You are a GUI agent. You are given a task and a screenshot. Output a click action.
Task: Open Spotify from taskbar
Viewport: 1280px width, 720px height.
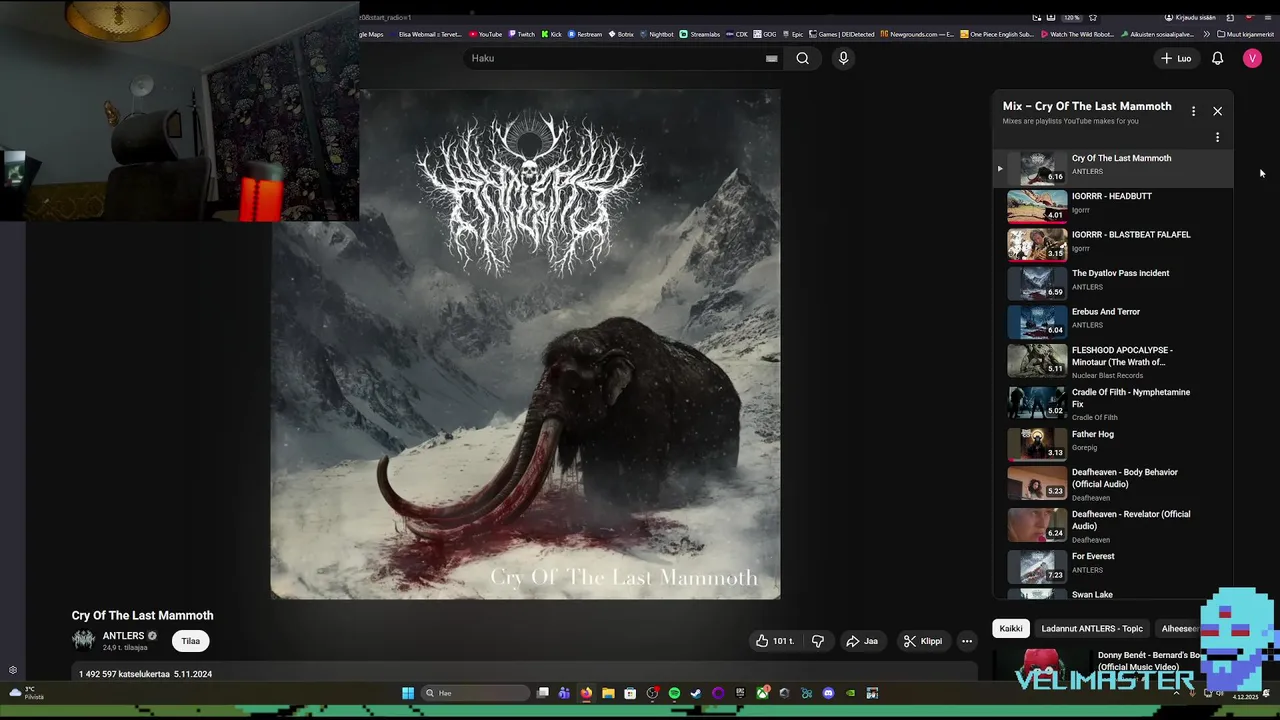(x=674, y=693)
